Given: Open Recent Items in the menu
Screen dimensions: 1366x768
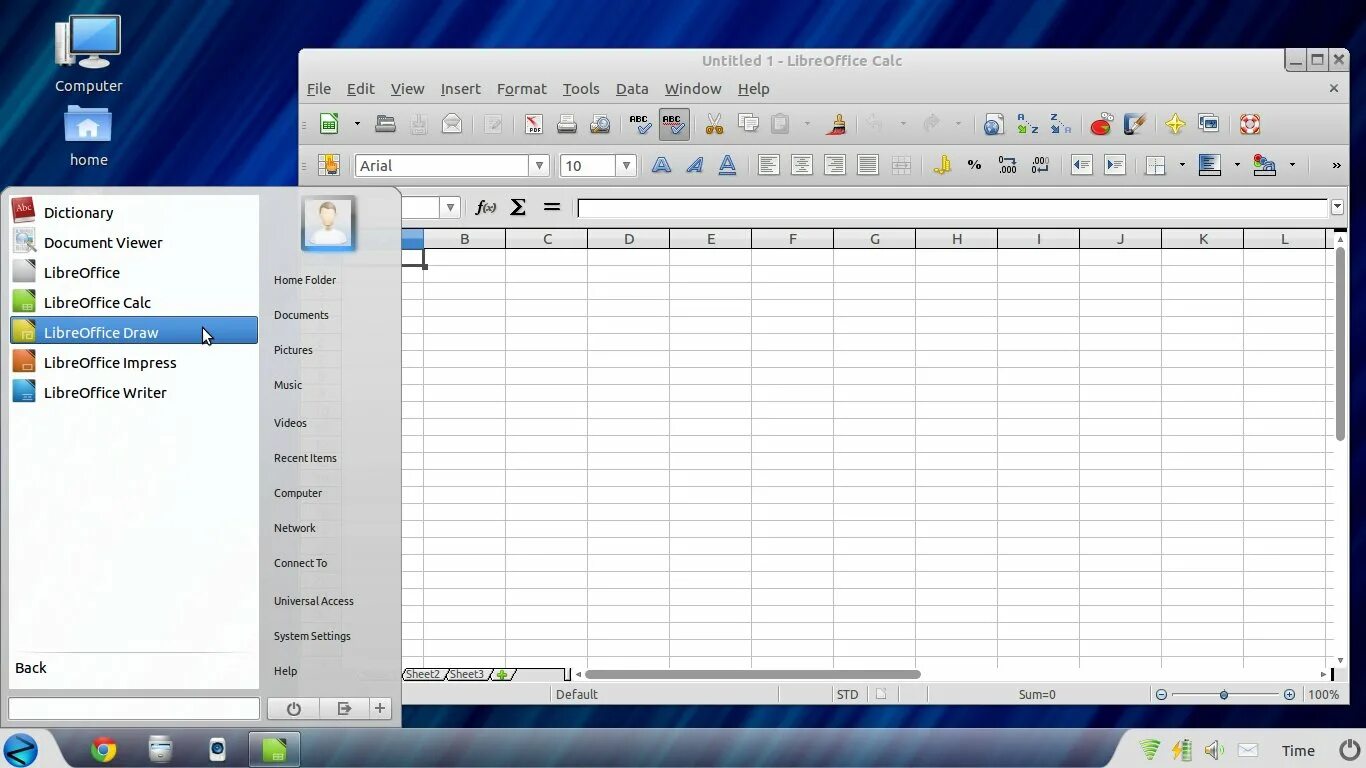Looking at the screenshot, I should (x=305, y=458).
